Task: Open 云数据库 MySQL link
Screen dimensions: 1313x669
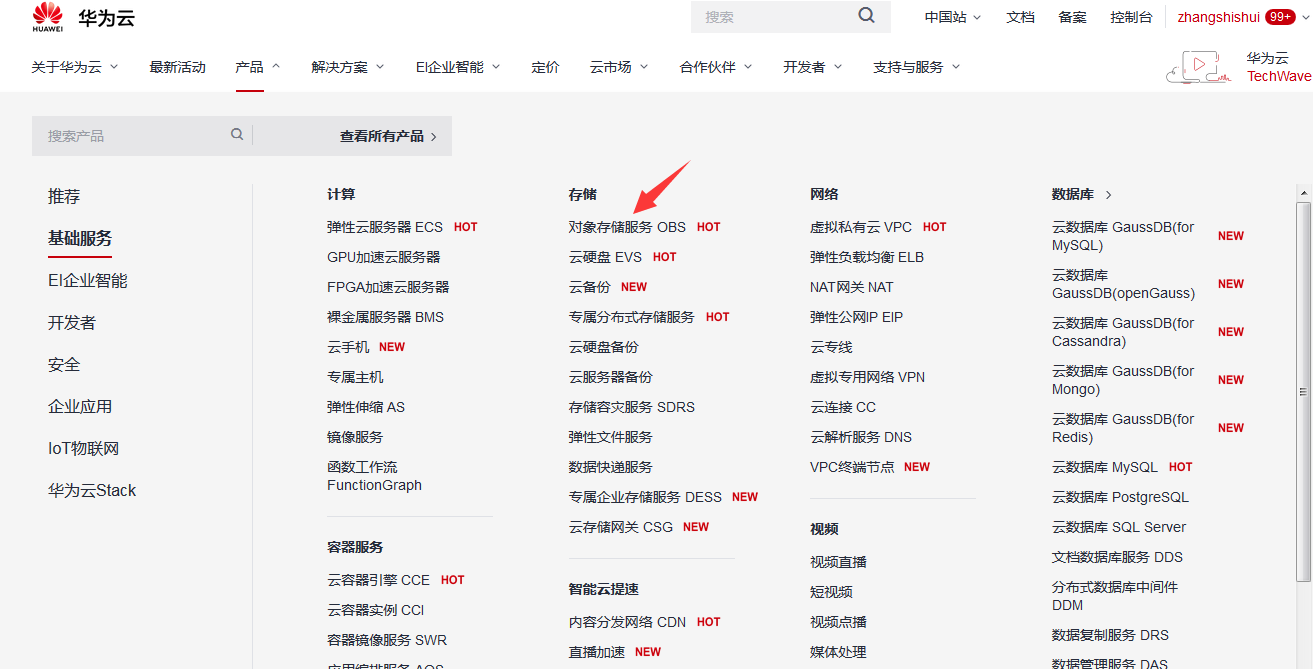Action: click(1105, 467)
